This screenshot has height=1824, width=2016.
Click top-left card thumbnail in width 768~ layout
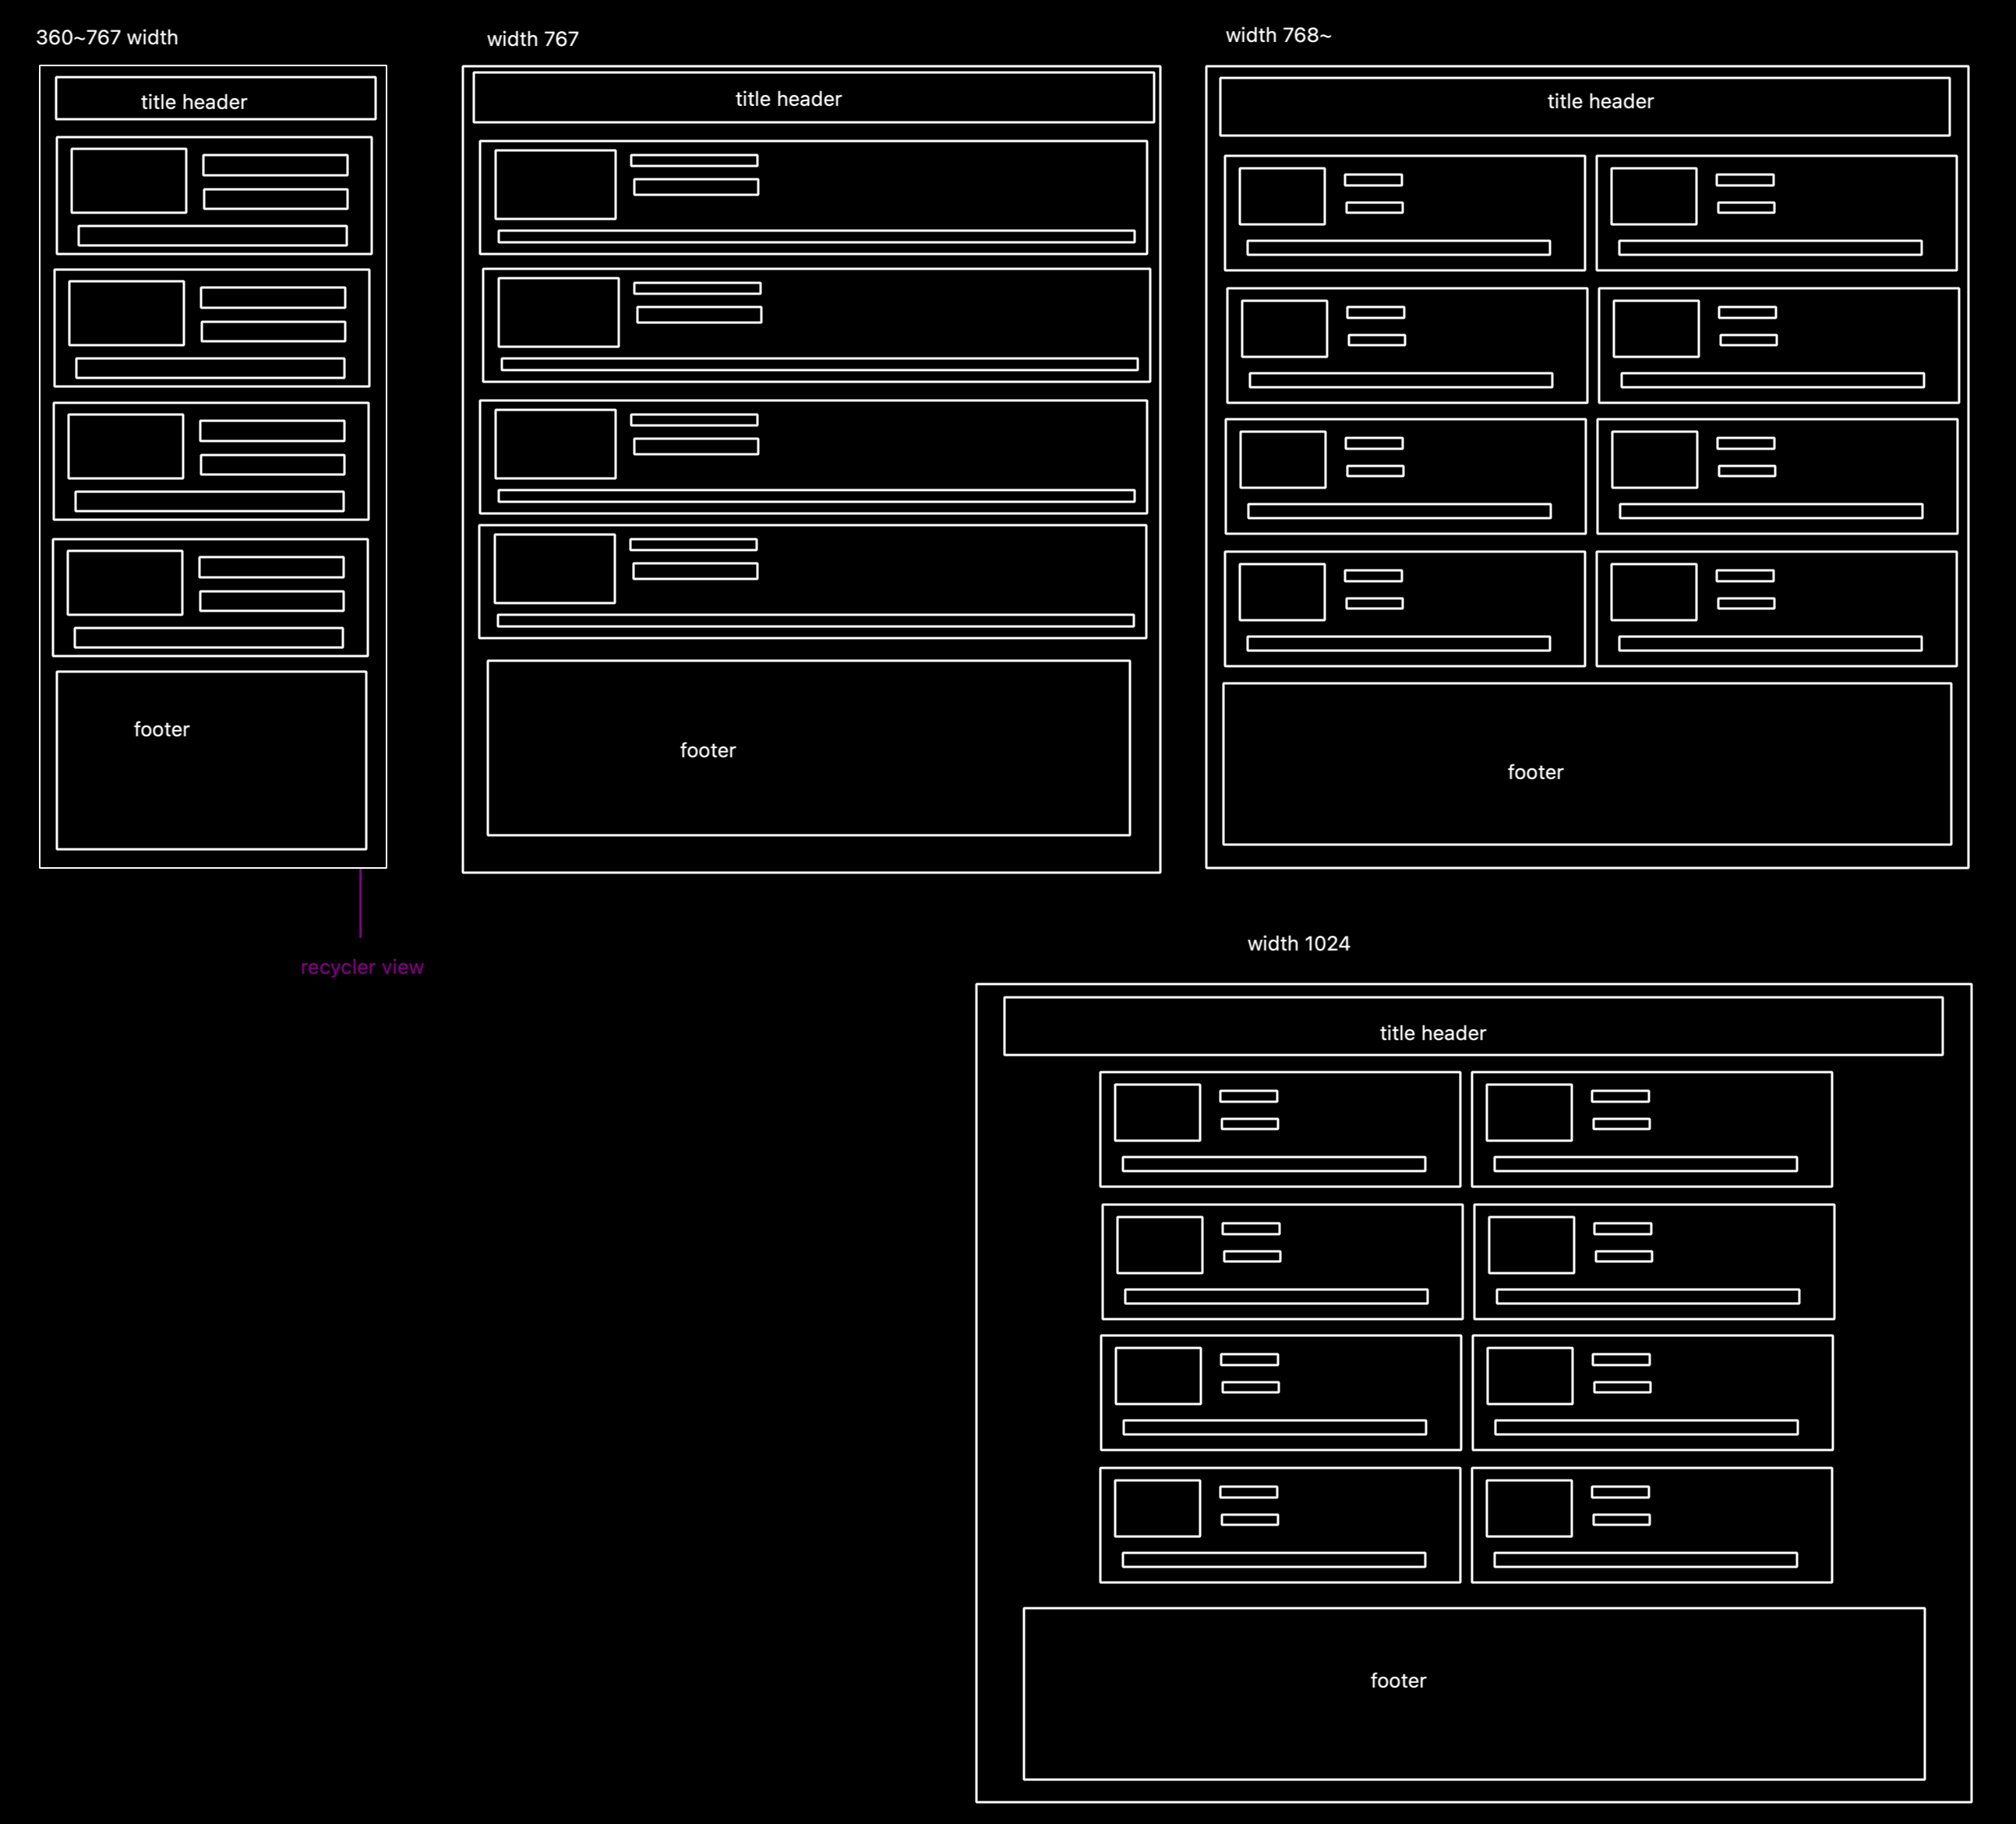click(x=1281, y=196)
